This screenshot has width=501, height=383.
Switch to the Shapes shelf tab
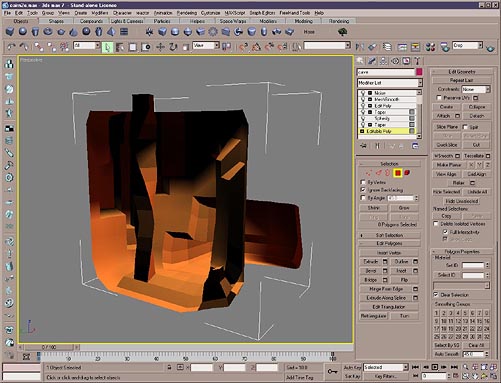point(56,21)
